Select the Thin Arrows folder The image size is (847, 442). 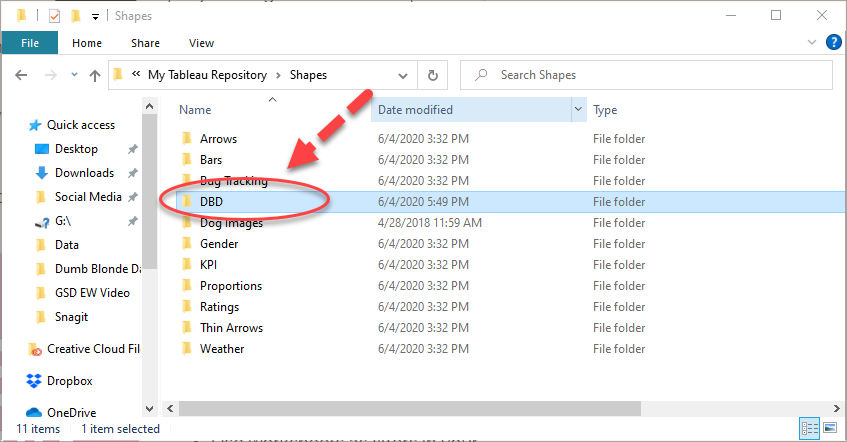pyautogui.click(x=231, y=328)
